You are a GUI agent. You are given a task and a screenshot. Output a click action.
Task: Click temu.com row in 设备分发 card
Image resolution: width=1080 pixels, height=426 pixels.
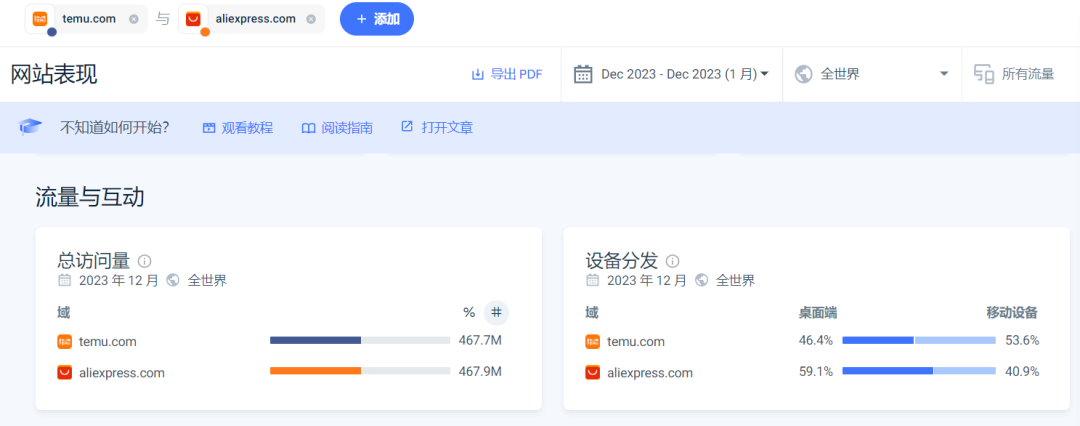pyautogui.click(x=813, y=341)
